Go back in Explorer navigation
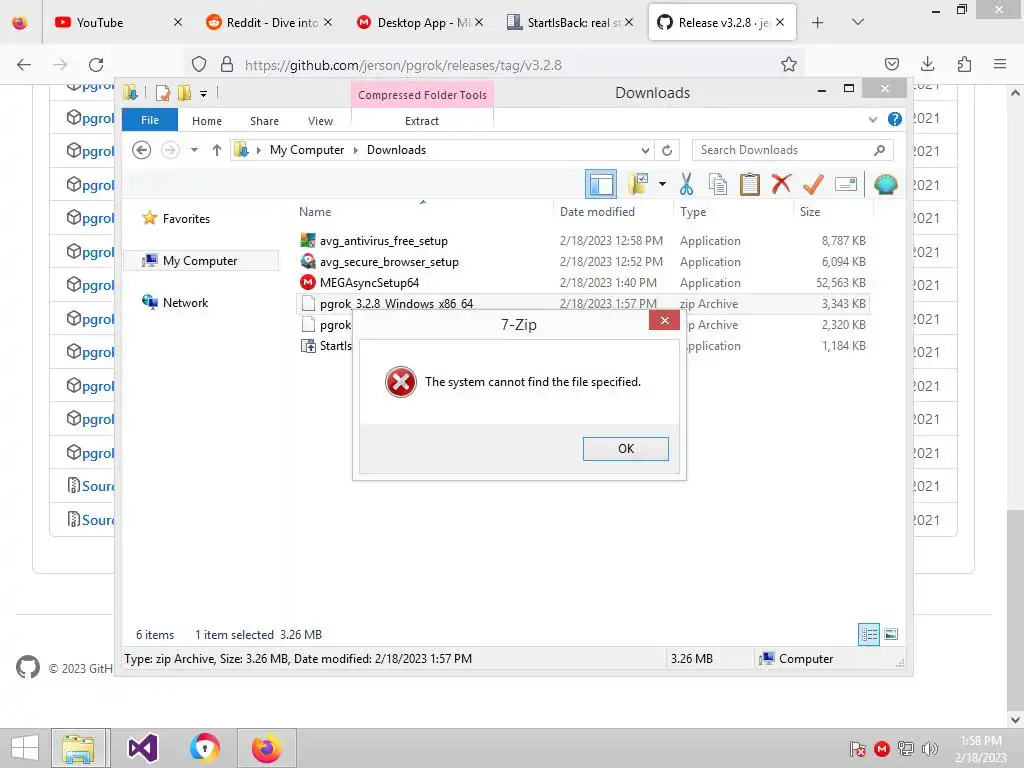 point(142,150)
